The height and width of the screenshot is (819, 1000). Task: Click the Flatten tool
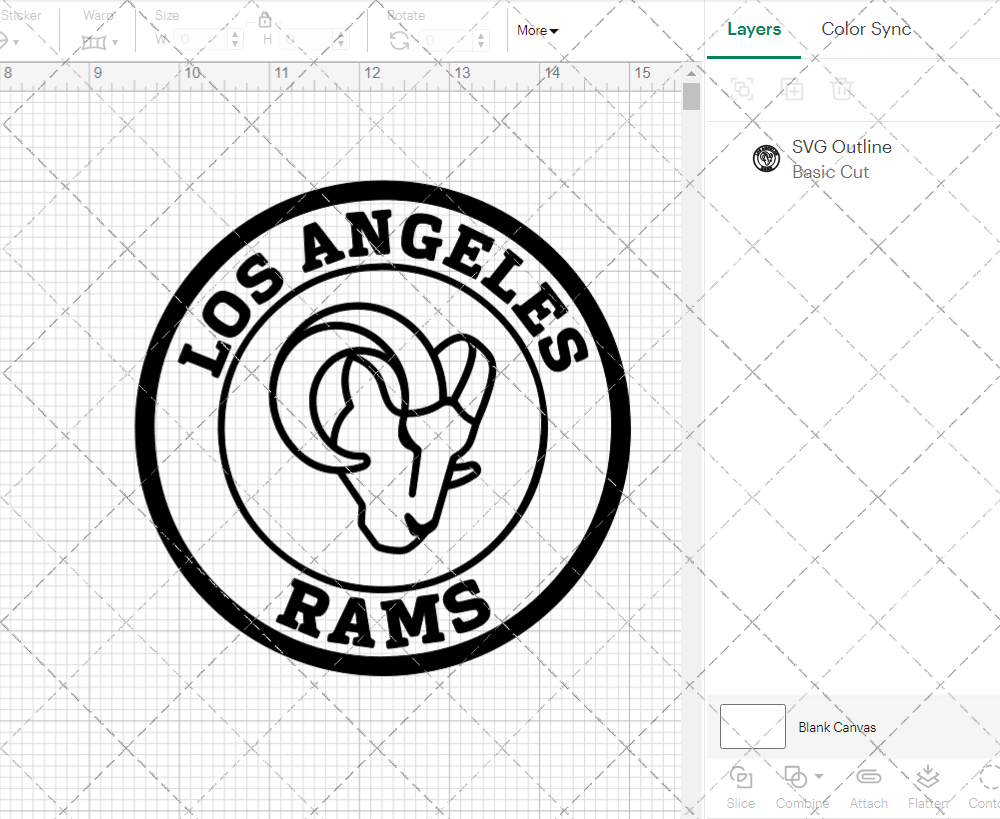pos(927,787)
